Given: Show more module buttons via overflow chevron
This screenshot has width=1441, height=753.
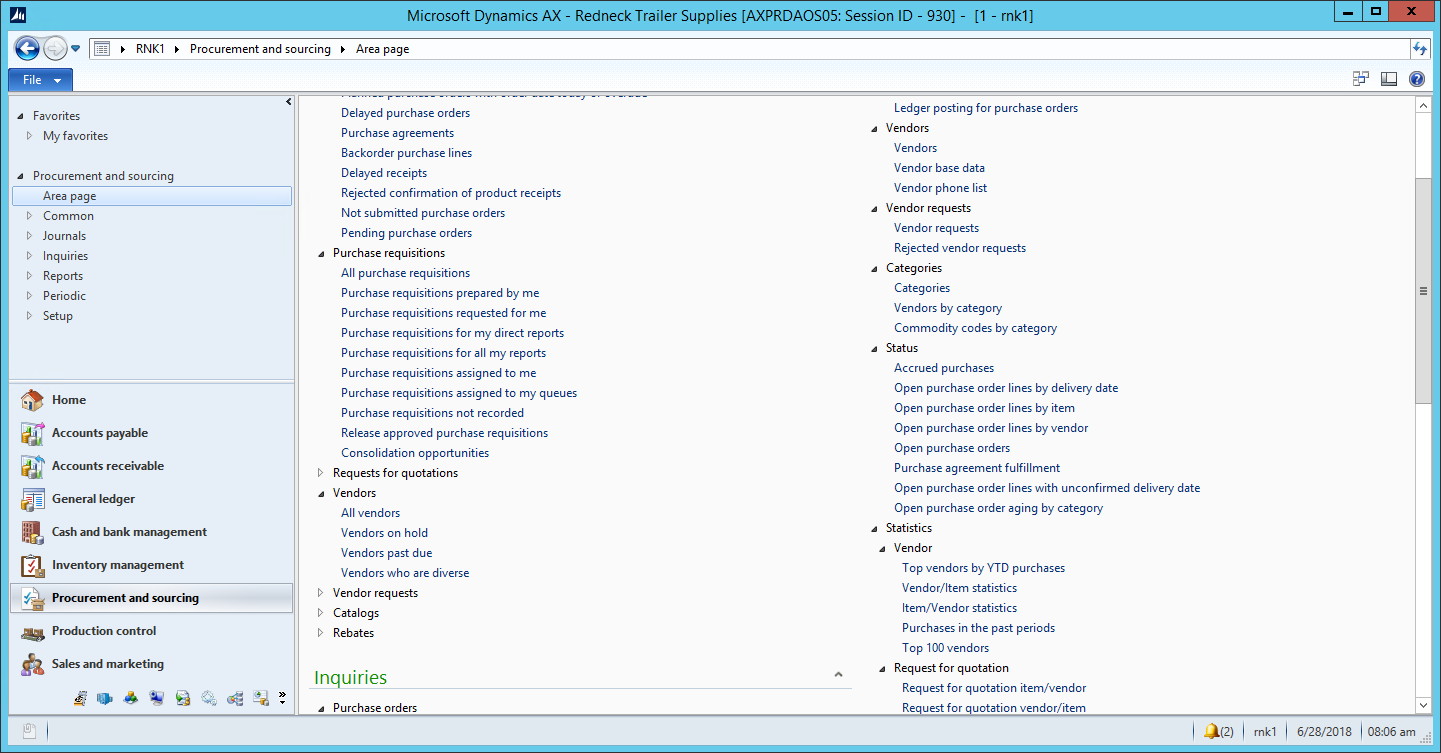Looking at the screenshot, I should point(282,698).
